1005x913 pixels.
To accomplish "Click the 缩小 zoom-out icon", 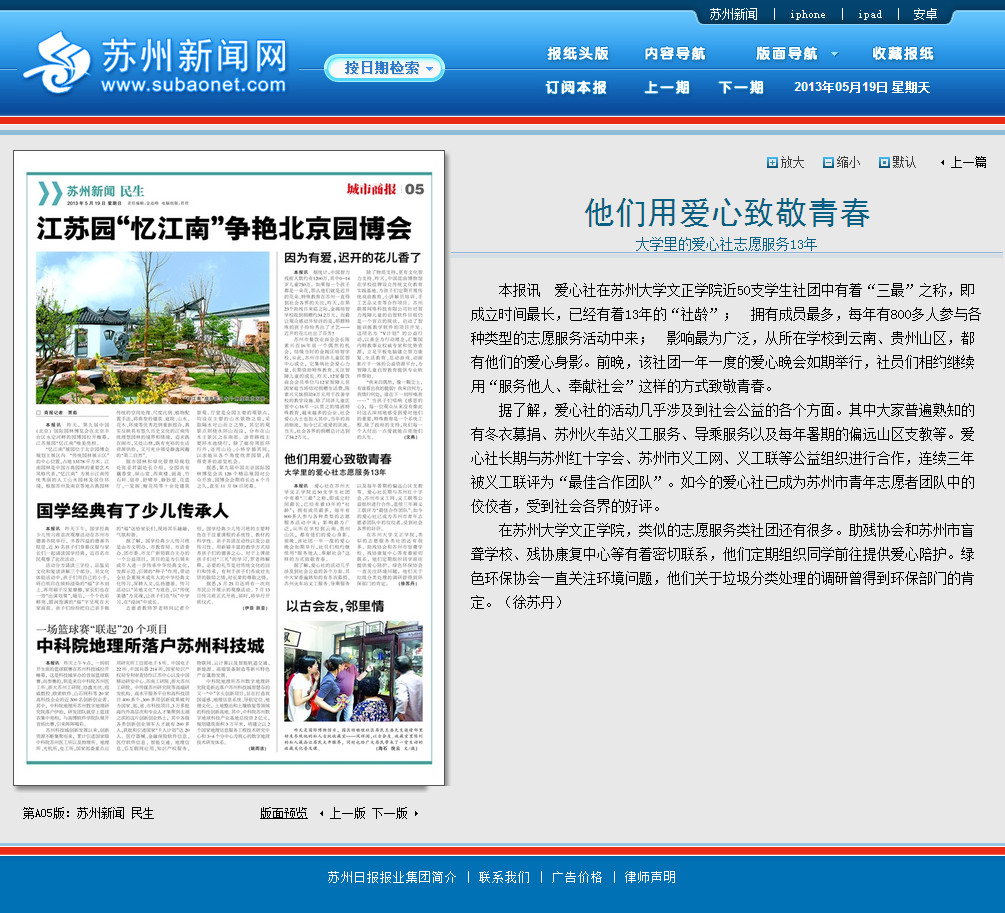I will [x=828, y=163].
